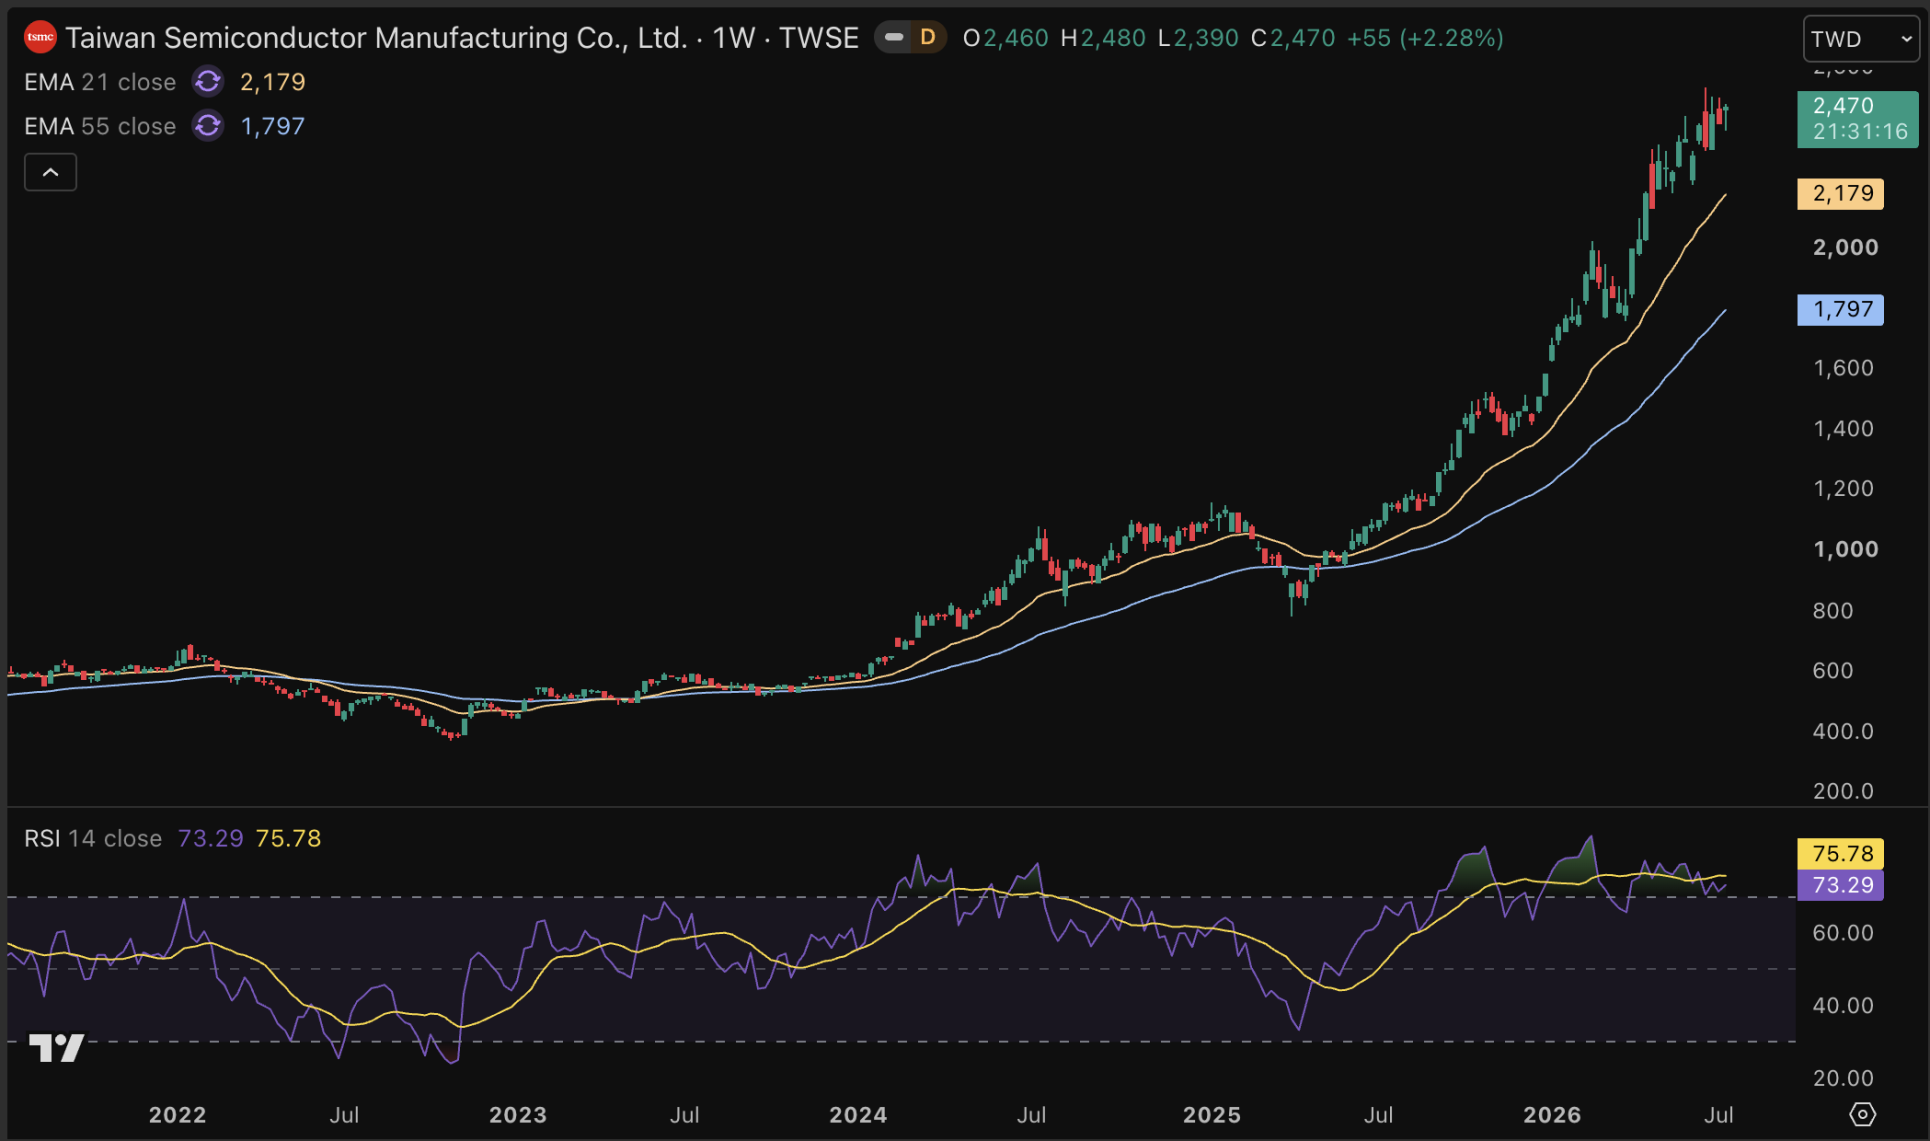Click RSI MA value 75.78 in legend
Image resolution: width=1930 pixels, height=1141 pixels.
pos(288,838)
